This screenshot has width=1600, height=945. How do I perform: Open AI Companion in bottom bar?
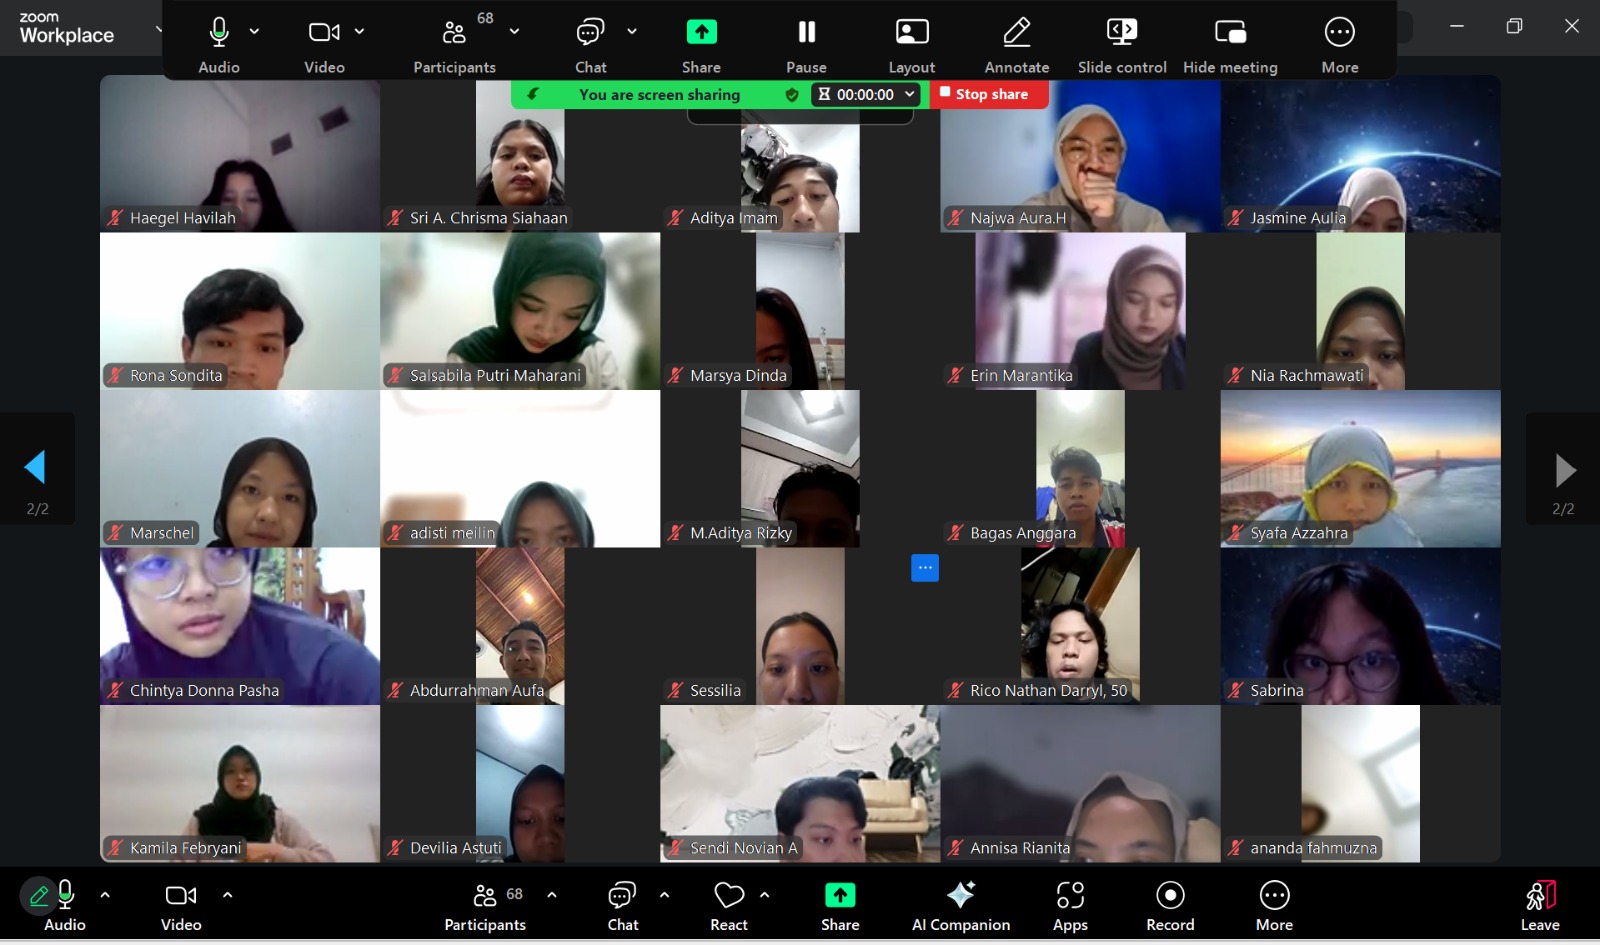click(960, 896)
